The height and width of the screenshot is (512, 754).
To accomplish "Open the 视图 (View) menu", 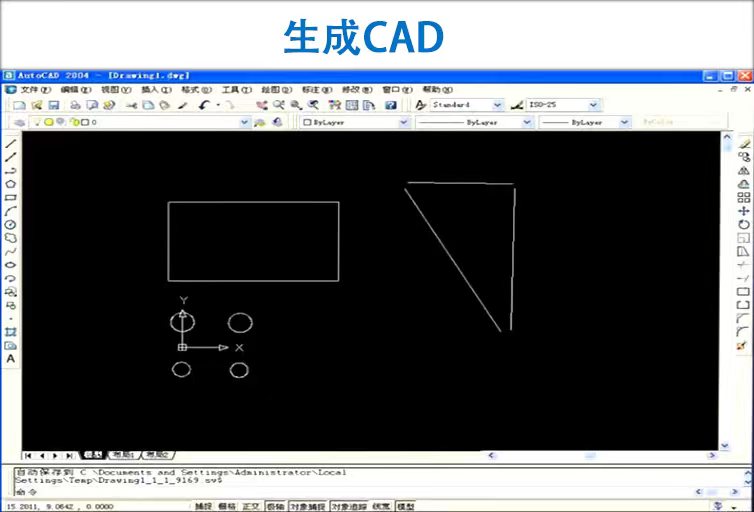I will click(116, 90).
